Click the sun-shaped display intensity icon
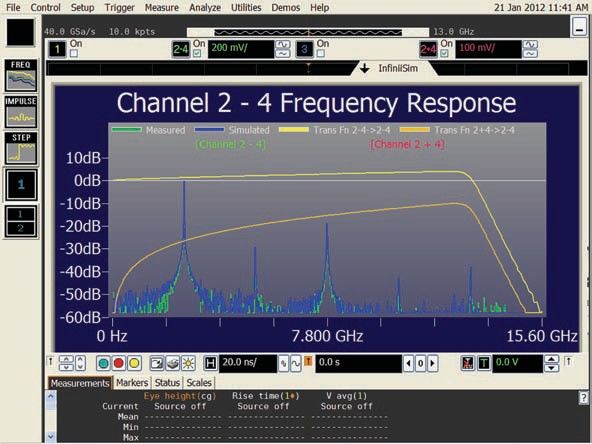592x444 pixels. [x=188, y=363]
